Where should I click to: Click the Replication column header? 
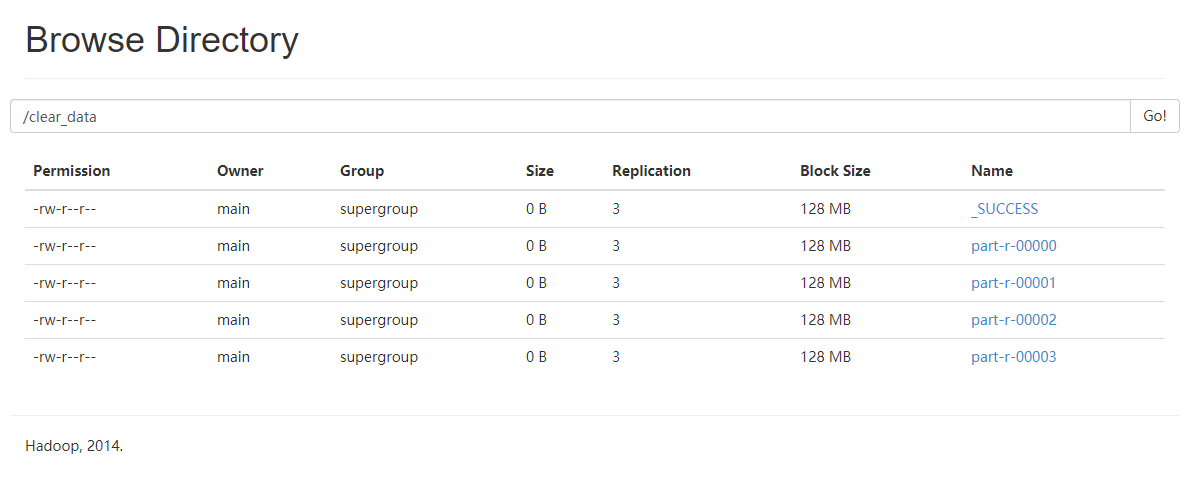(x=651, y=171)
